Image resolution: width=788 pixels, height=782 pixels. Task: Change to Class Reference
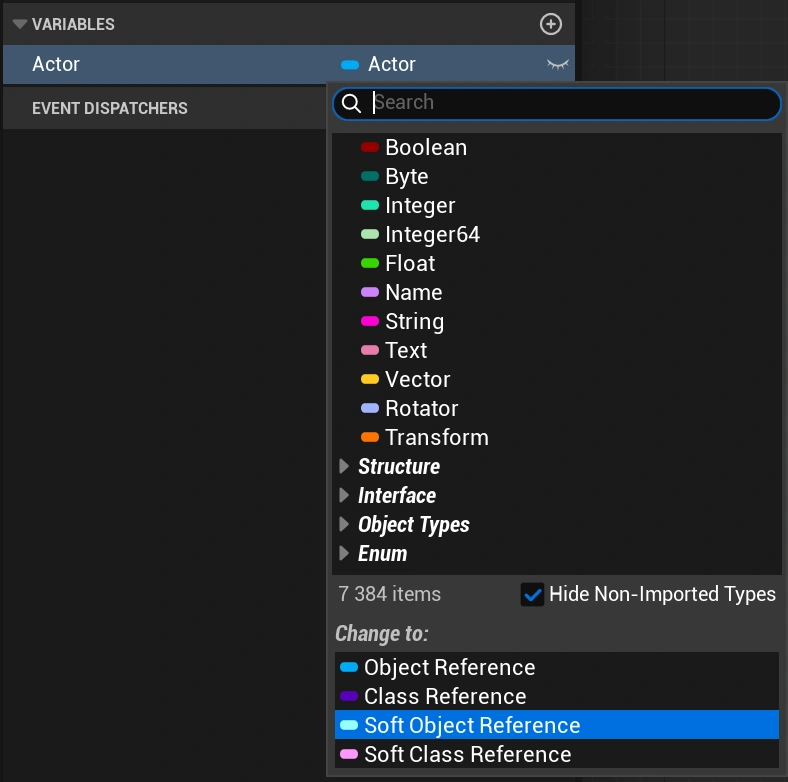click(x=557, y=697)
